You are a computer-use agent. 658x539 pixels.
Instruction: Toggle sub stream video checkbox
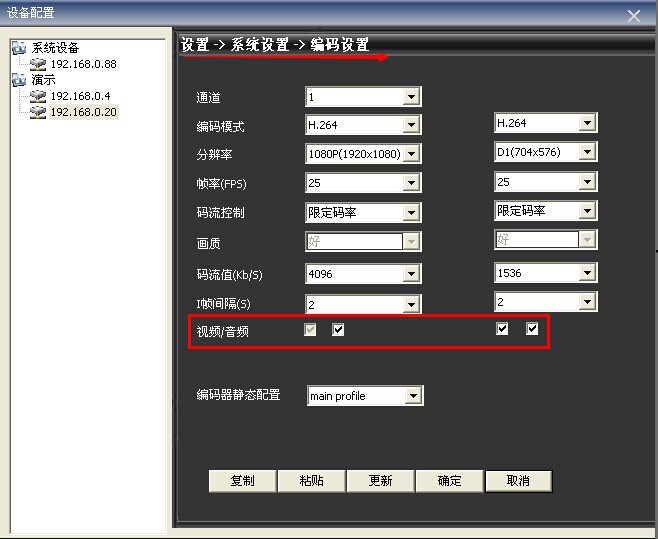tap(502, 328)
